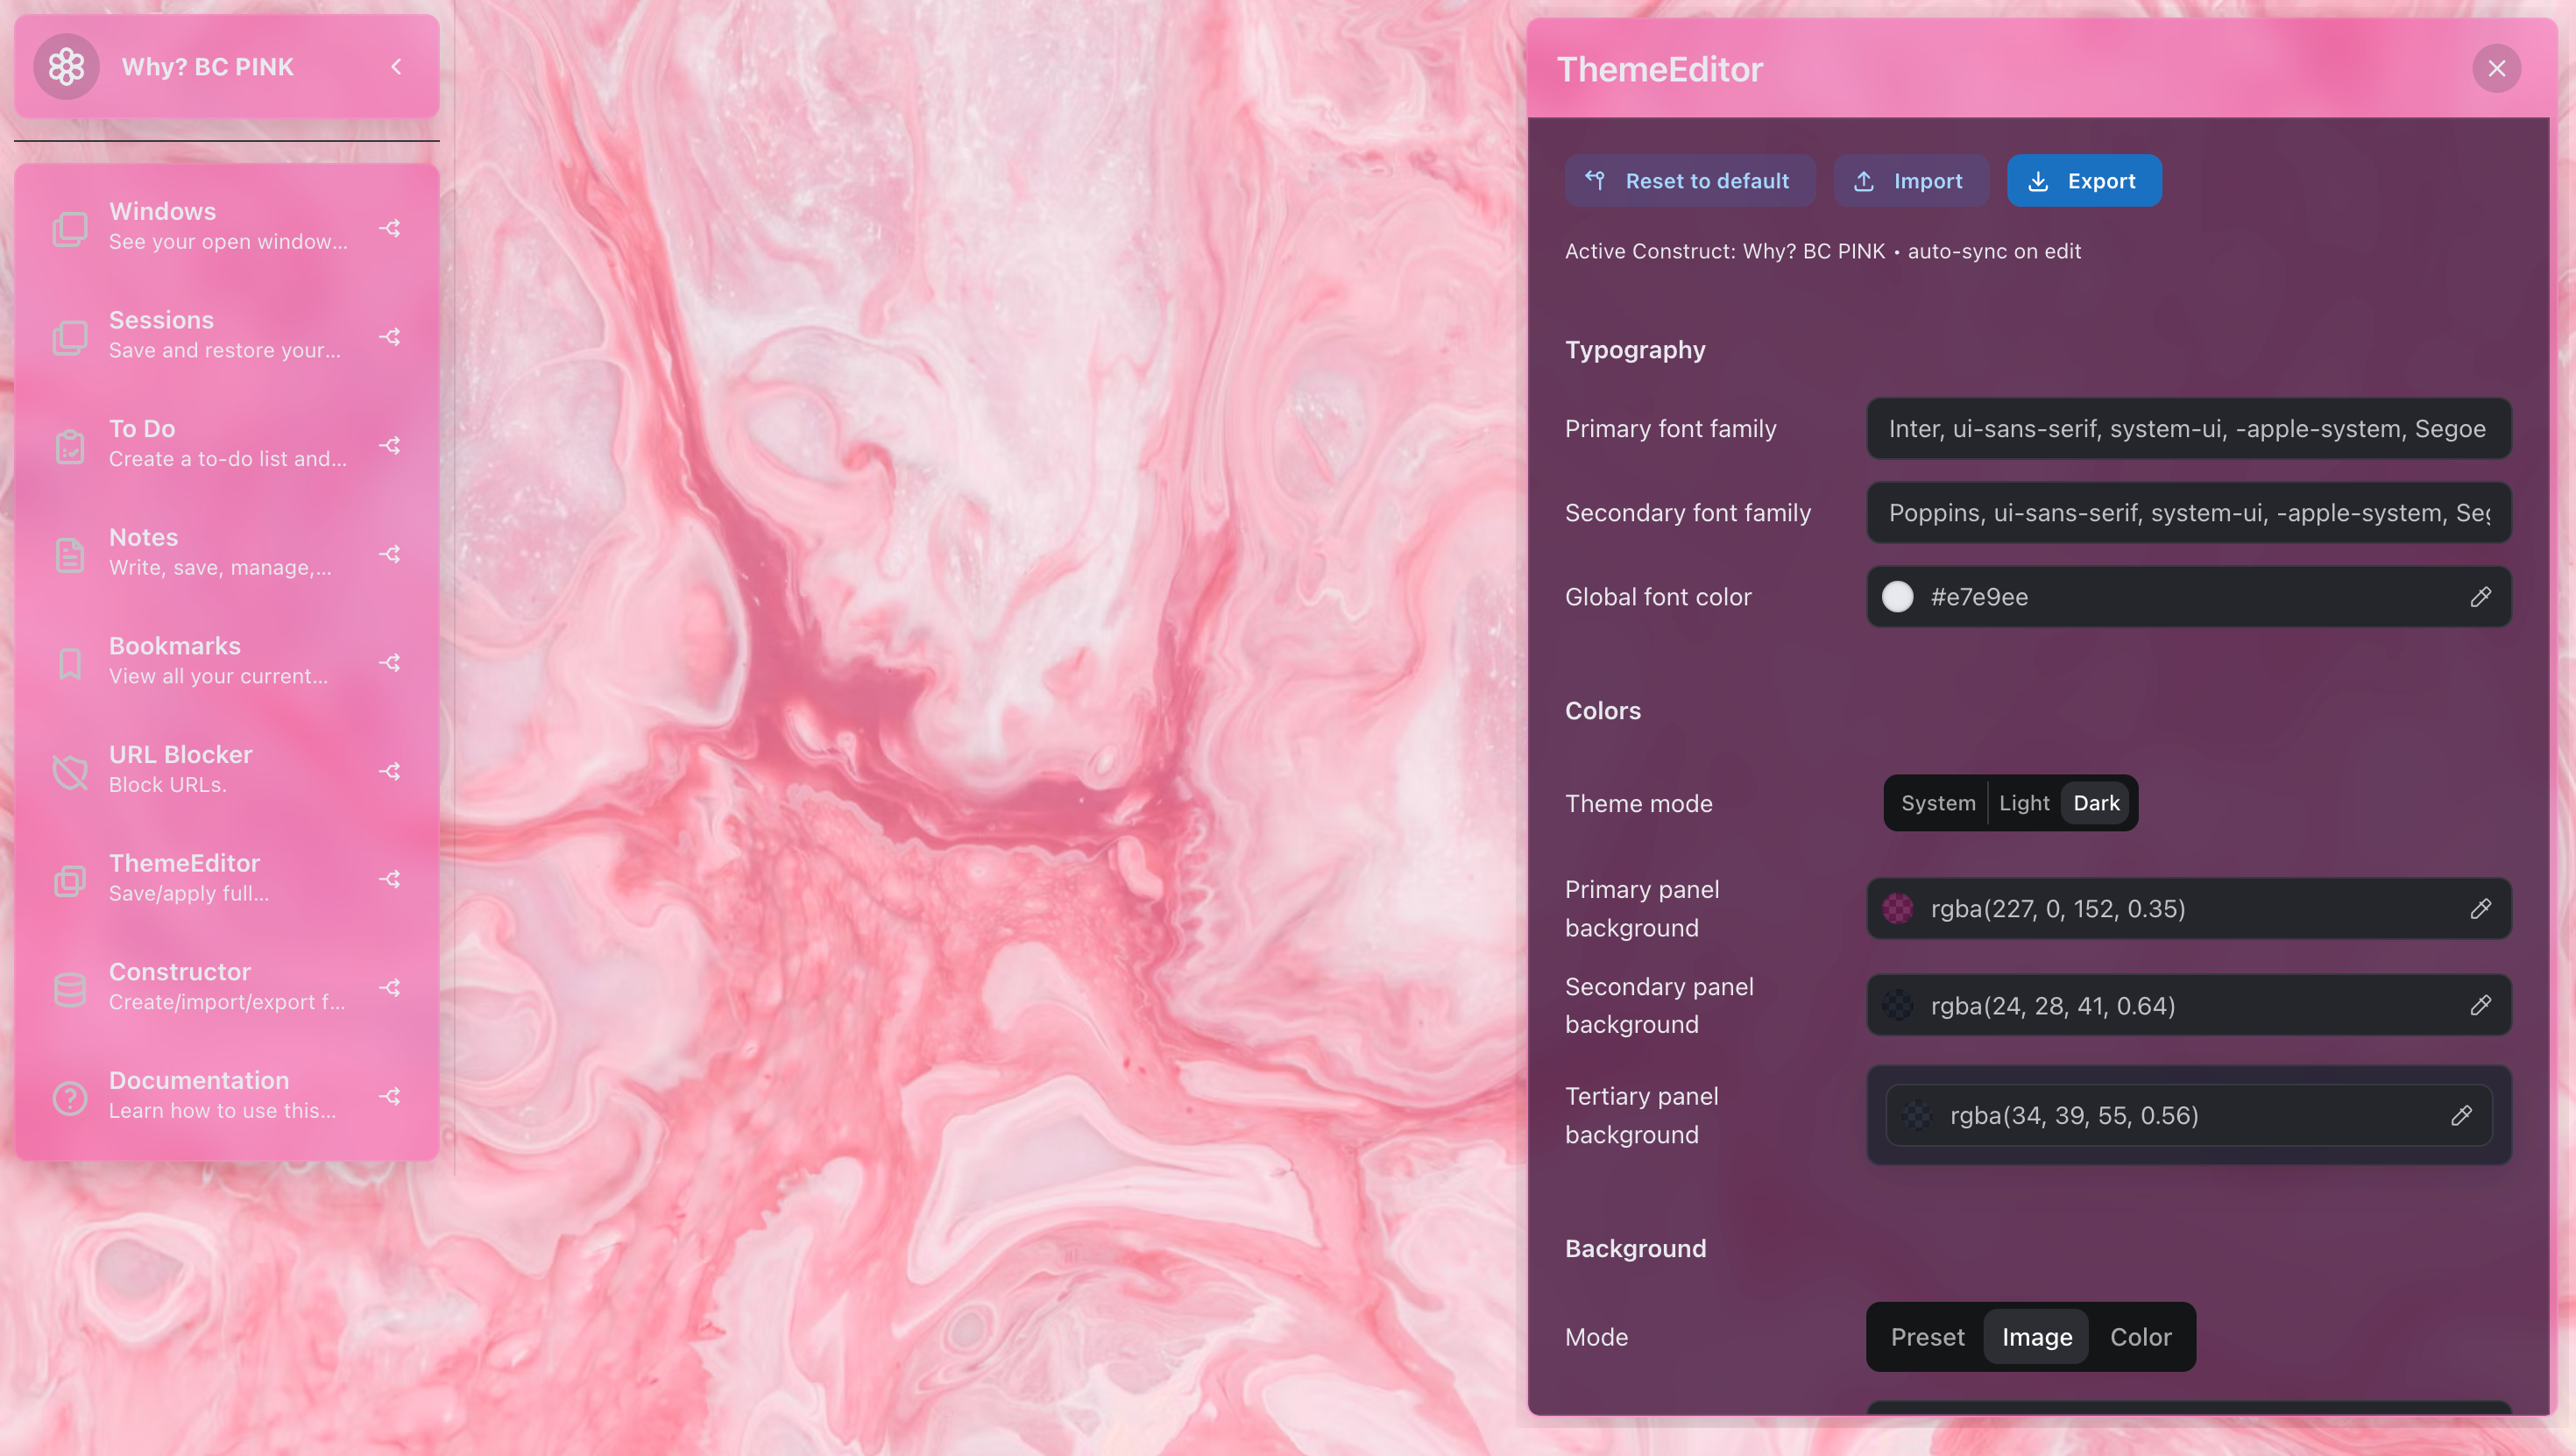Screen dimensions: 2576x1456
Task: Select Dark theme mode
Action: (2096, 803)
